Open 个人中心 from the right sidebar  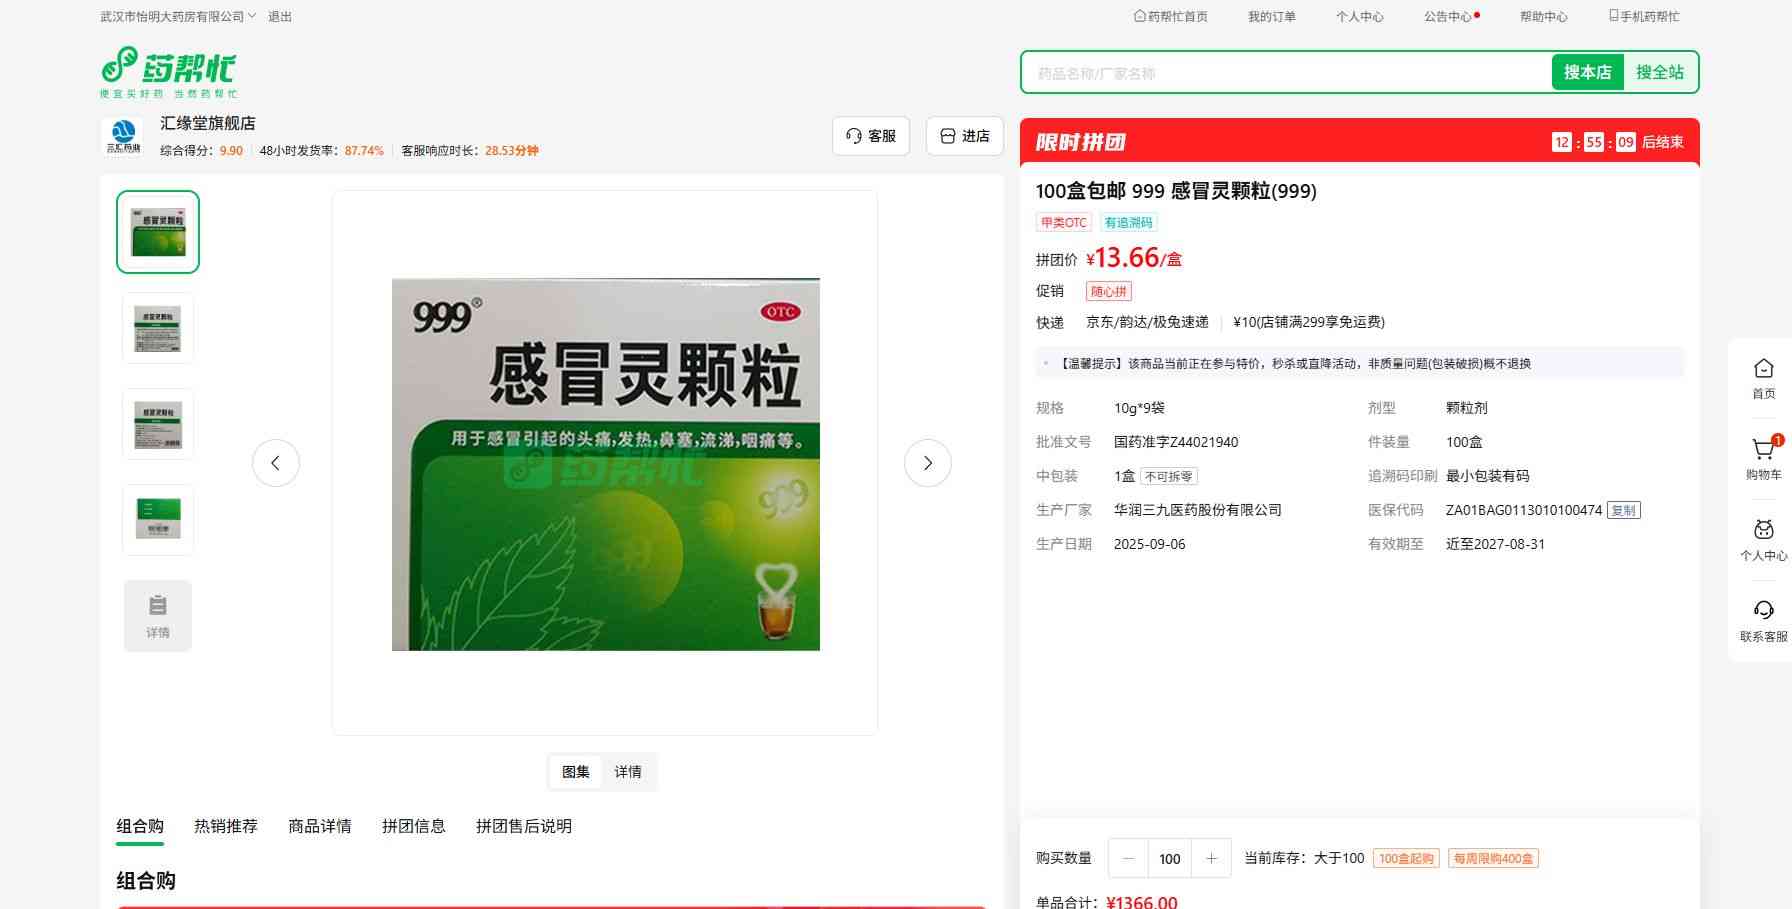coord(1763,539)
